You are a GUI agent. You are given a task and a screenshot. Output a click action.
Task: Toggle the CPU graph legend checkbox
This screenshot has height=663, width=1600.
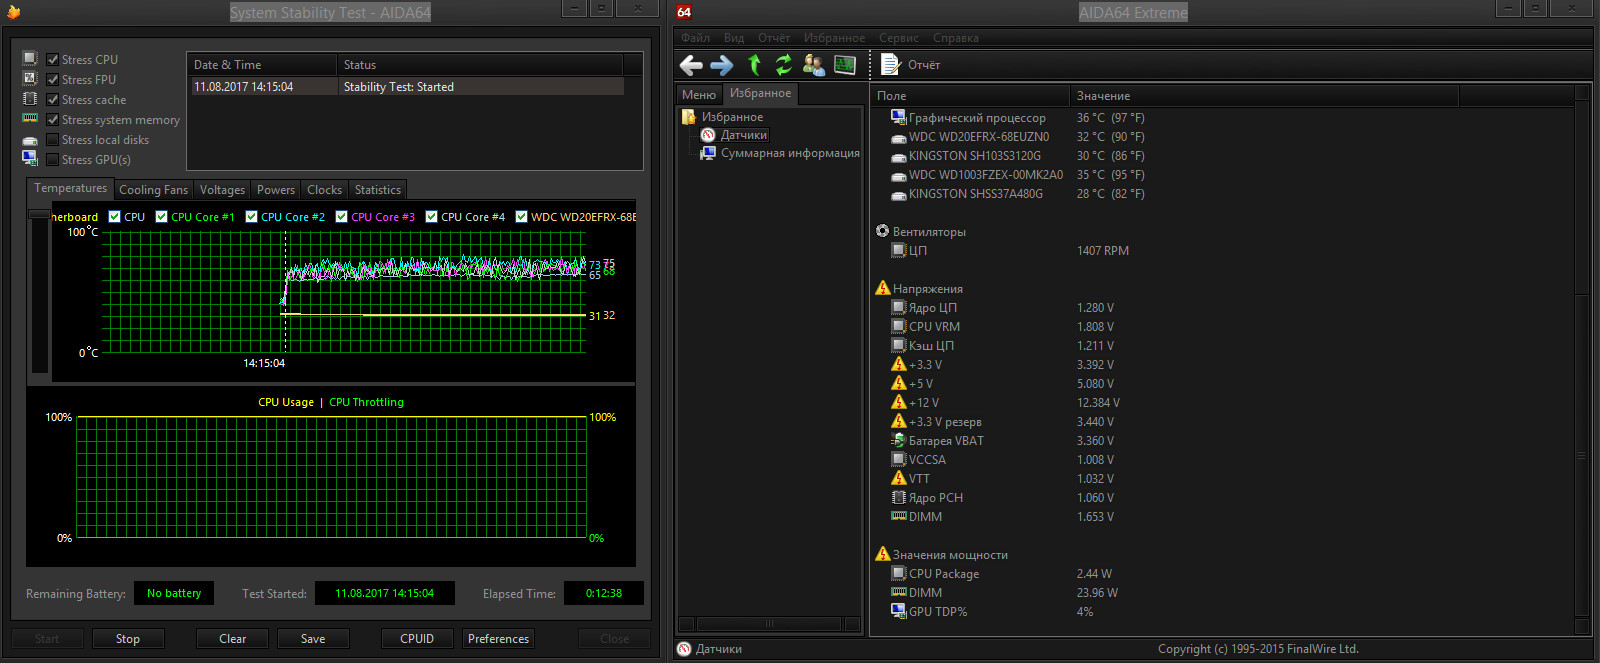(x=115, y=216)
